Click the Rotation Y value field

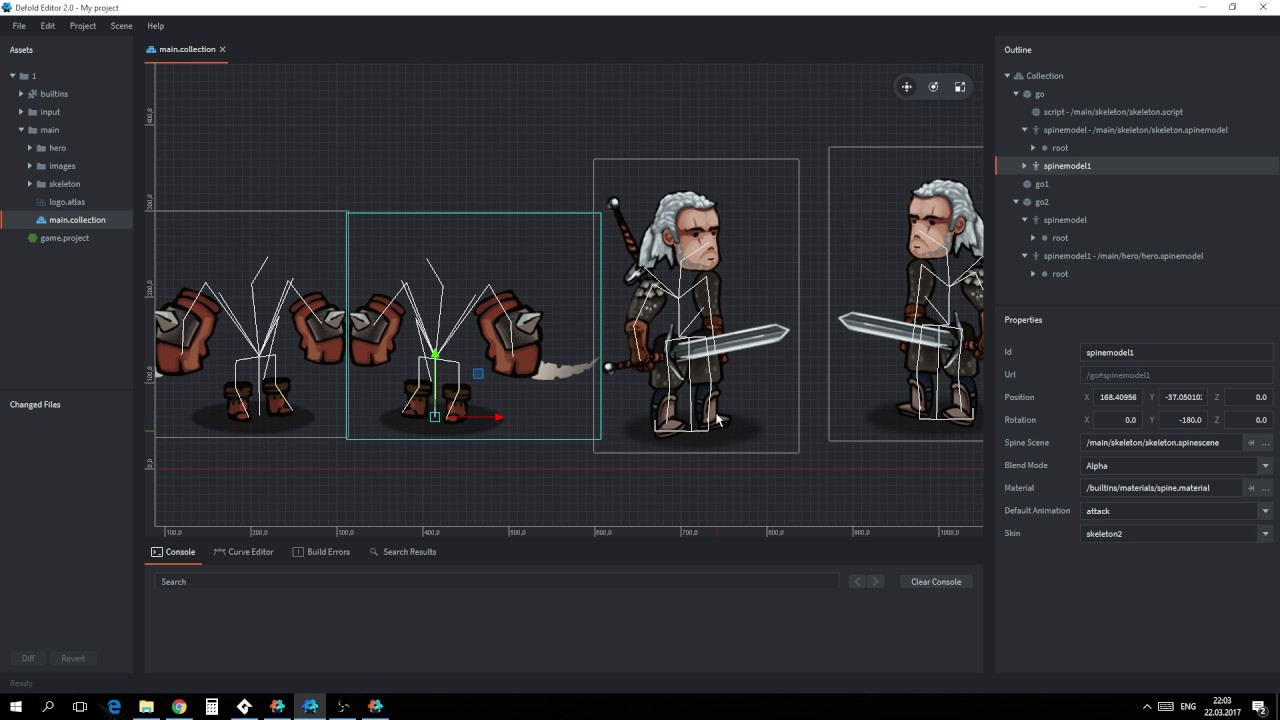pos(1183,420)
